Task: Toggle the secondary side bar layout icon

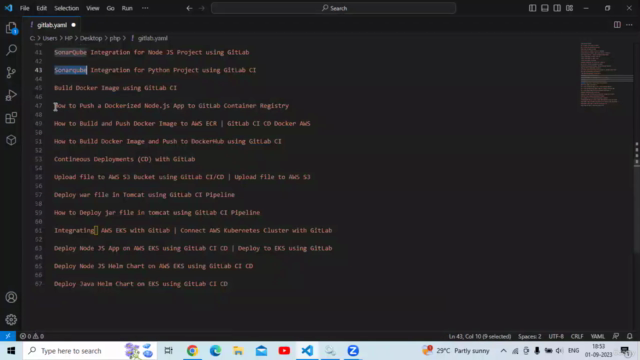Action: (557, 8)
